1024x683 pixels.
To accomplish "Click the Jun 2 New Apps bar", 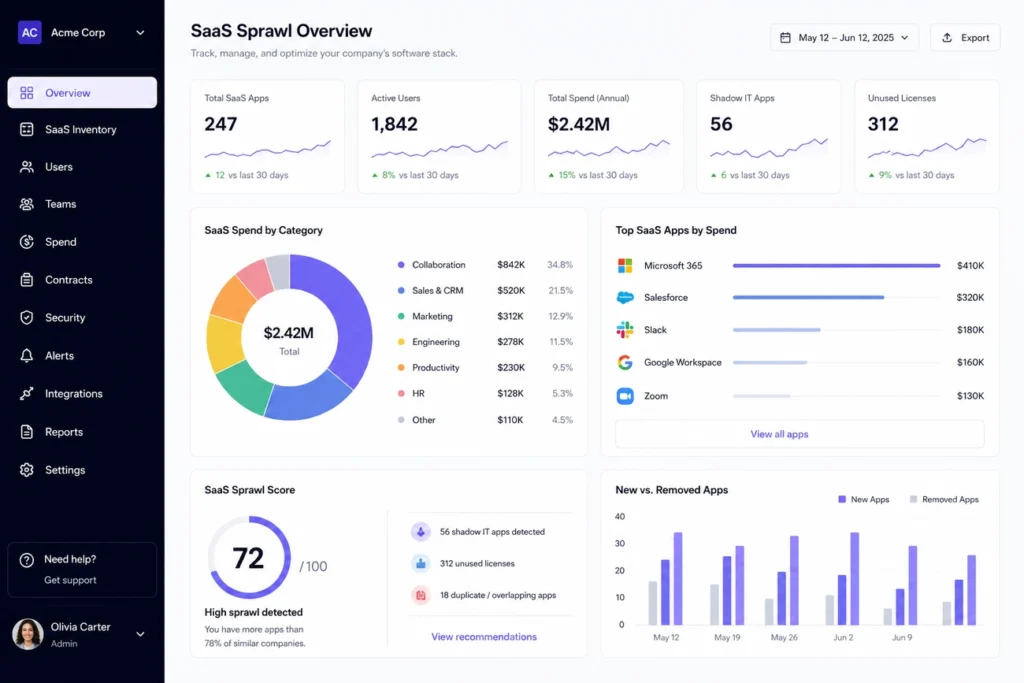I will pos(842,600).
